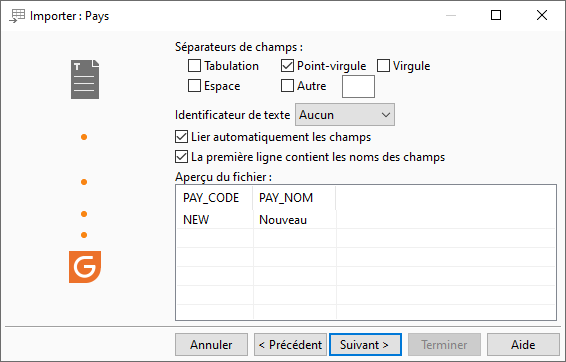Select the PAY_NOM column header in preview
The height and width of the screenshot is (362, 566).
(x=286, y=198)
